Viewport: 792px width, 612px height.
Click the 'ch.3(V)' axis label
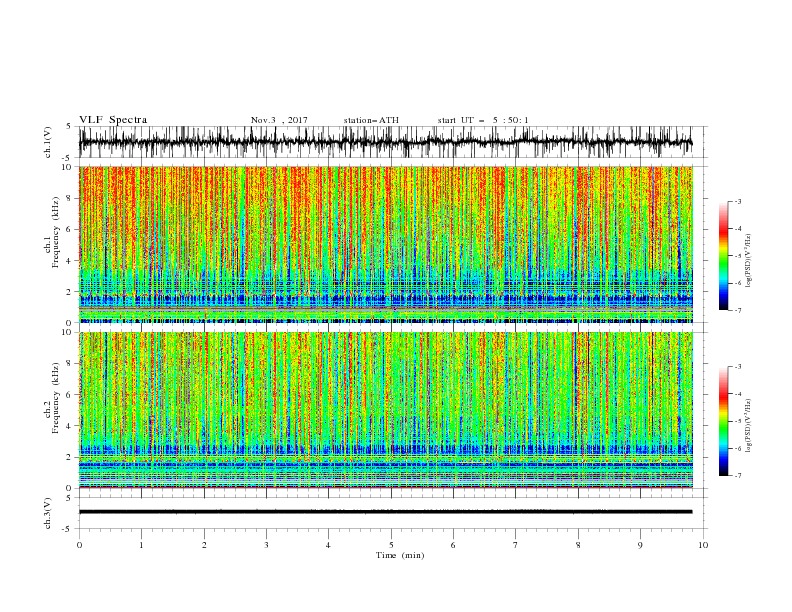click(x=48, y=513)
